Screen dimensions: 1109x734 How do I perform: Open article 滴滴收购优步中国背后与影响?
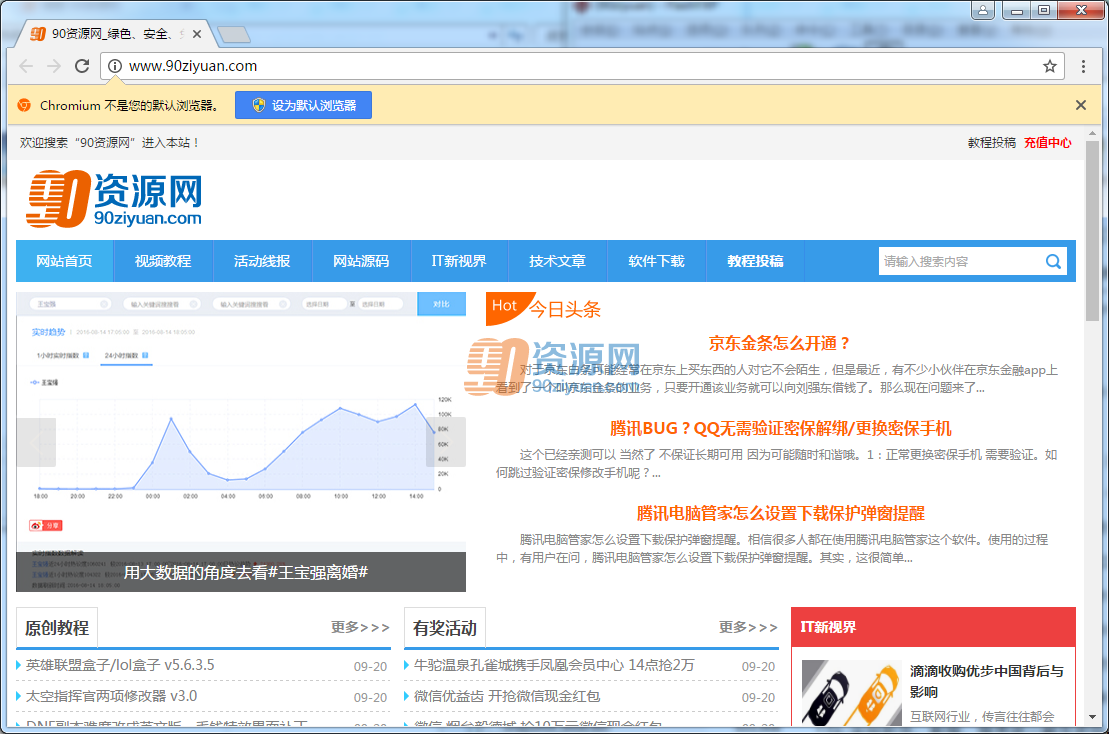click(x=987, y=681)
